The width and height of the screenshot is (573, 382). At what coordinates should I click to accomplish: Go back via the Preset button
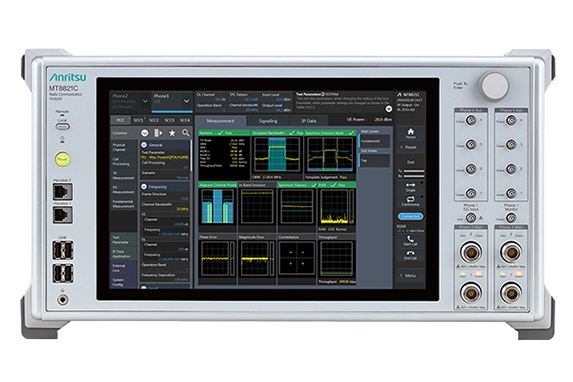(x=410, y=147)
